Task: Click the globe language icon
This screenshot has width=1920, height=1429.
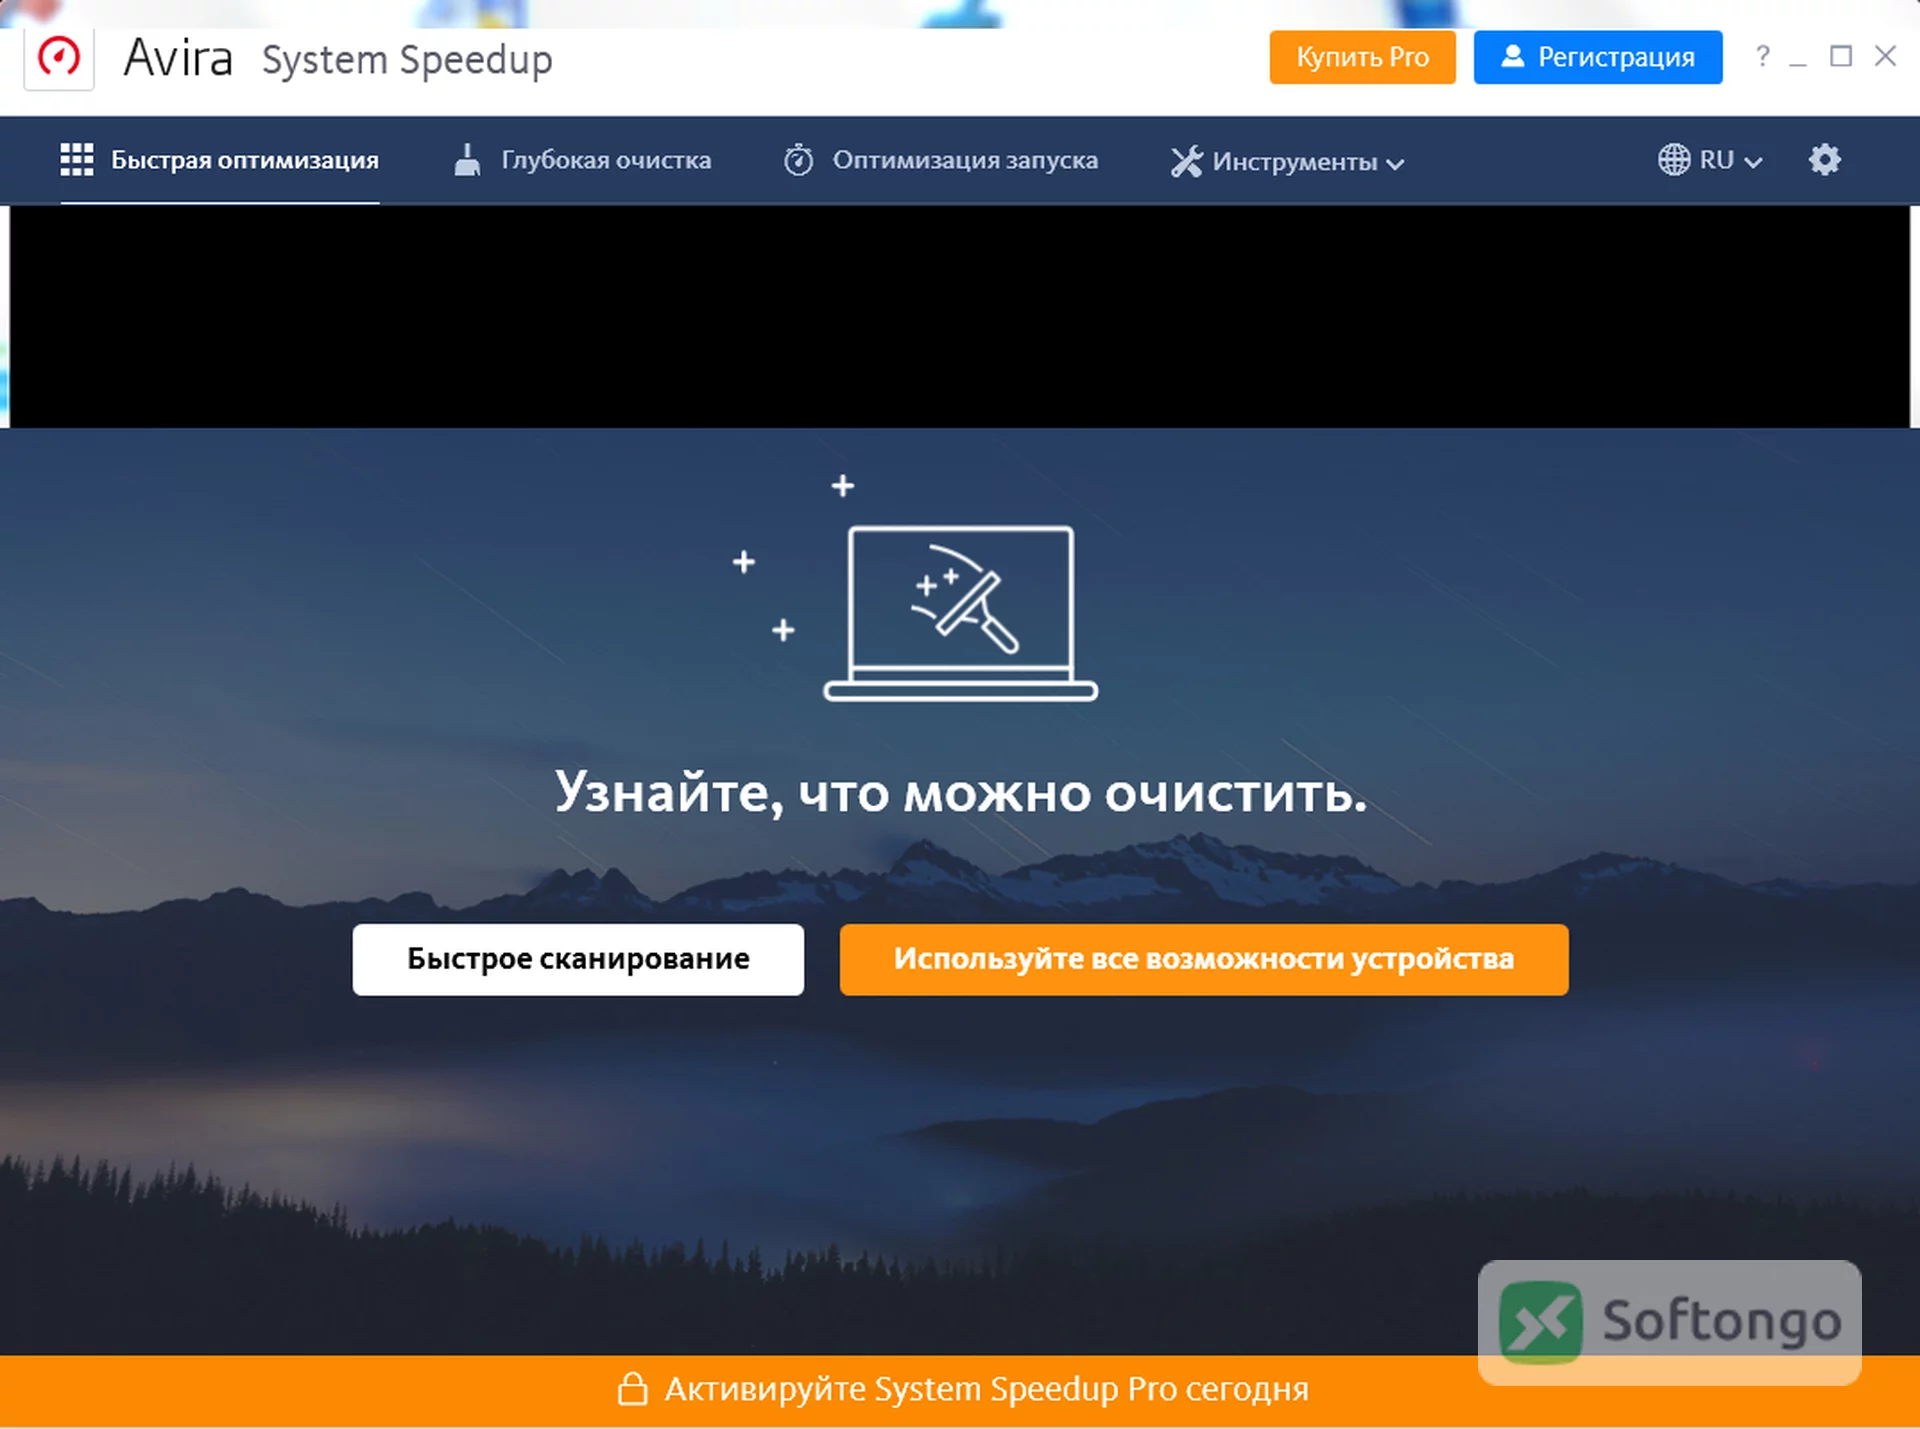Action: 1674,160
